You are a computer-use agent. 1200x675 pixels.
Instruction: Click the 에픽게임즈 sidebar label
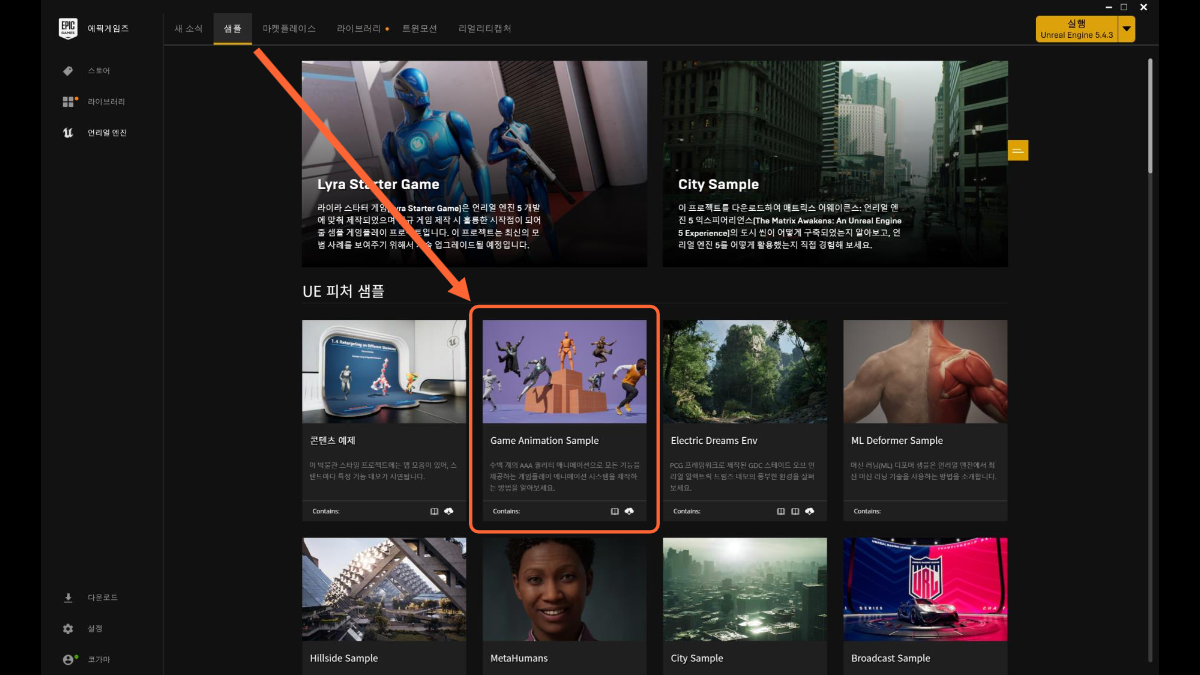[108, 29]
